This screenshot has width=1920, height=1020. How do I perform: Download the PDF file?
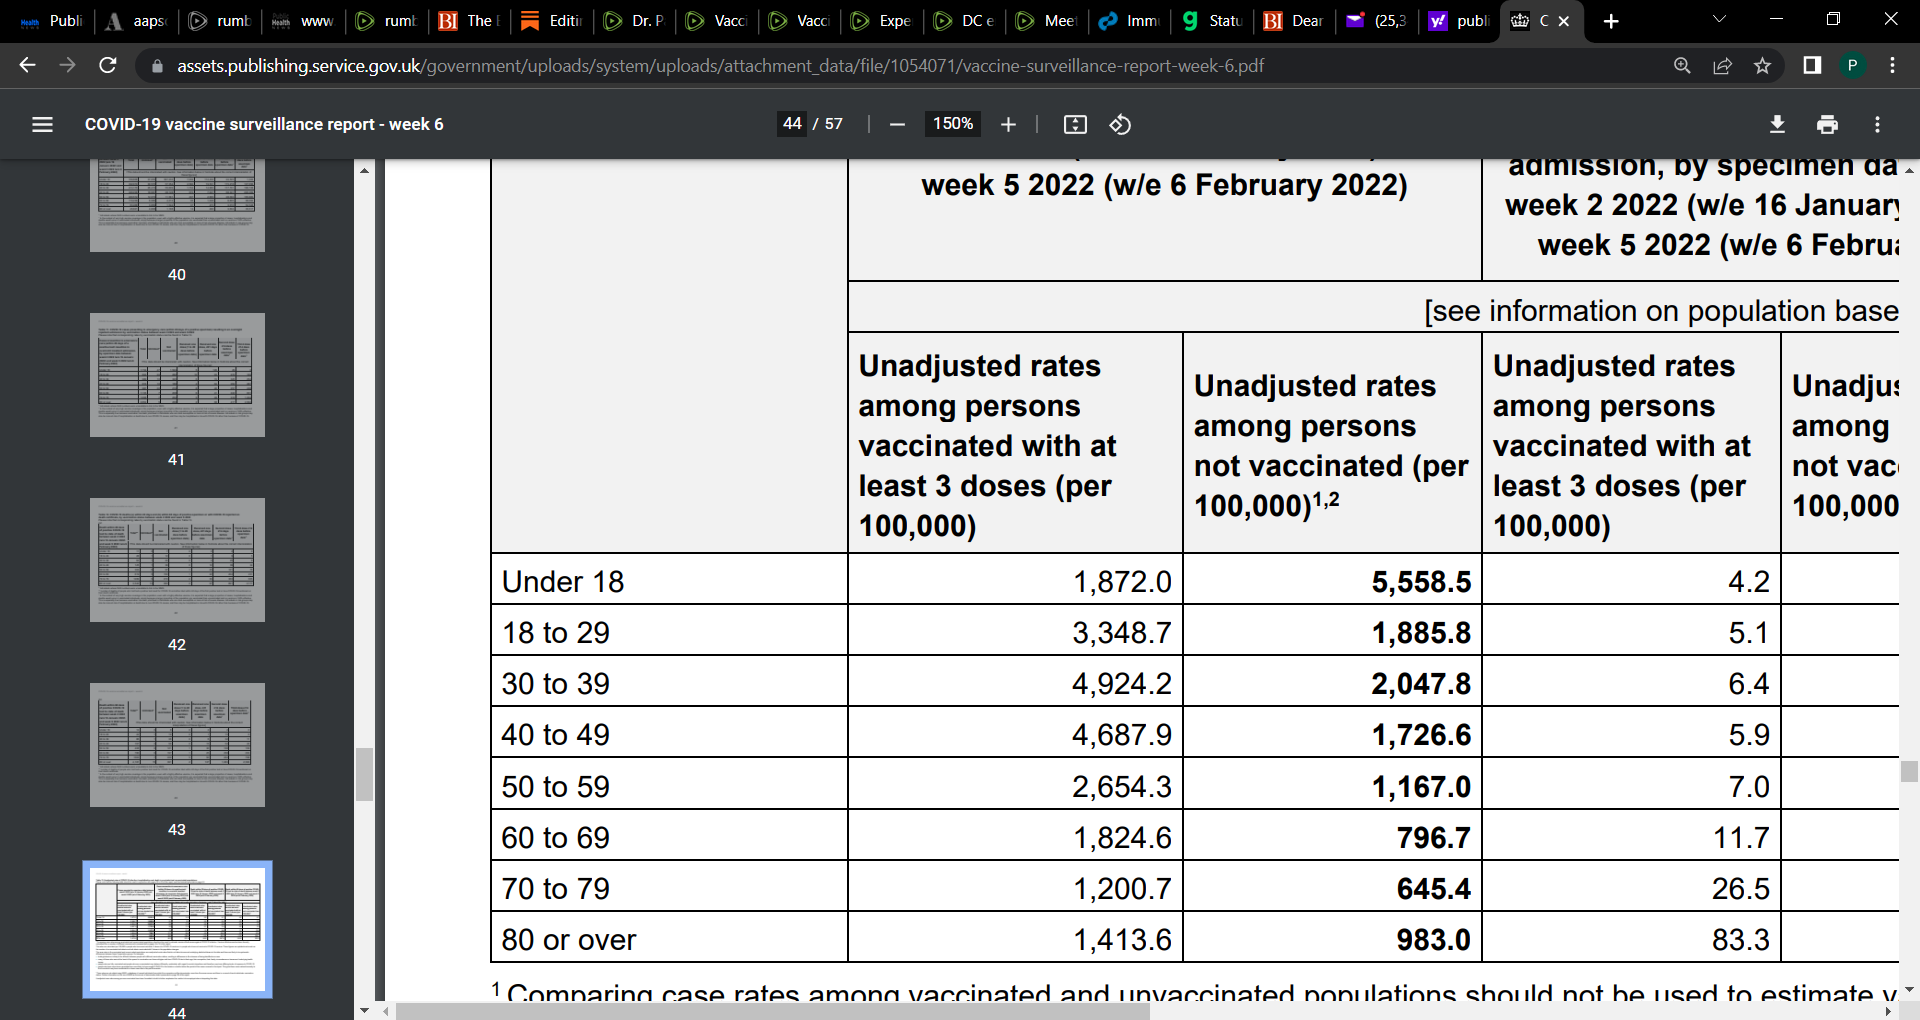click(1777, 124)
